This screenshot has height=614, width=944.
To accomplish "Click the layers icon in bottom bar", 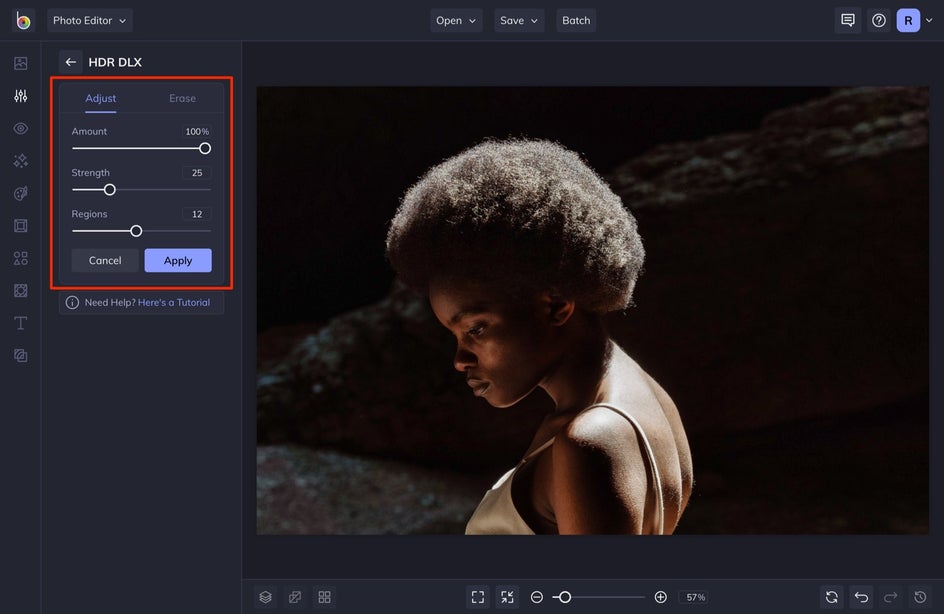I will [266, 597].
